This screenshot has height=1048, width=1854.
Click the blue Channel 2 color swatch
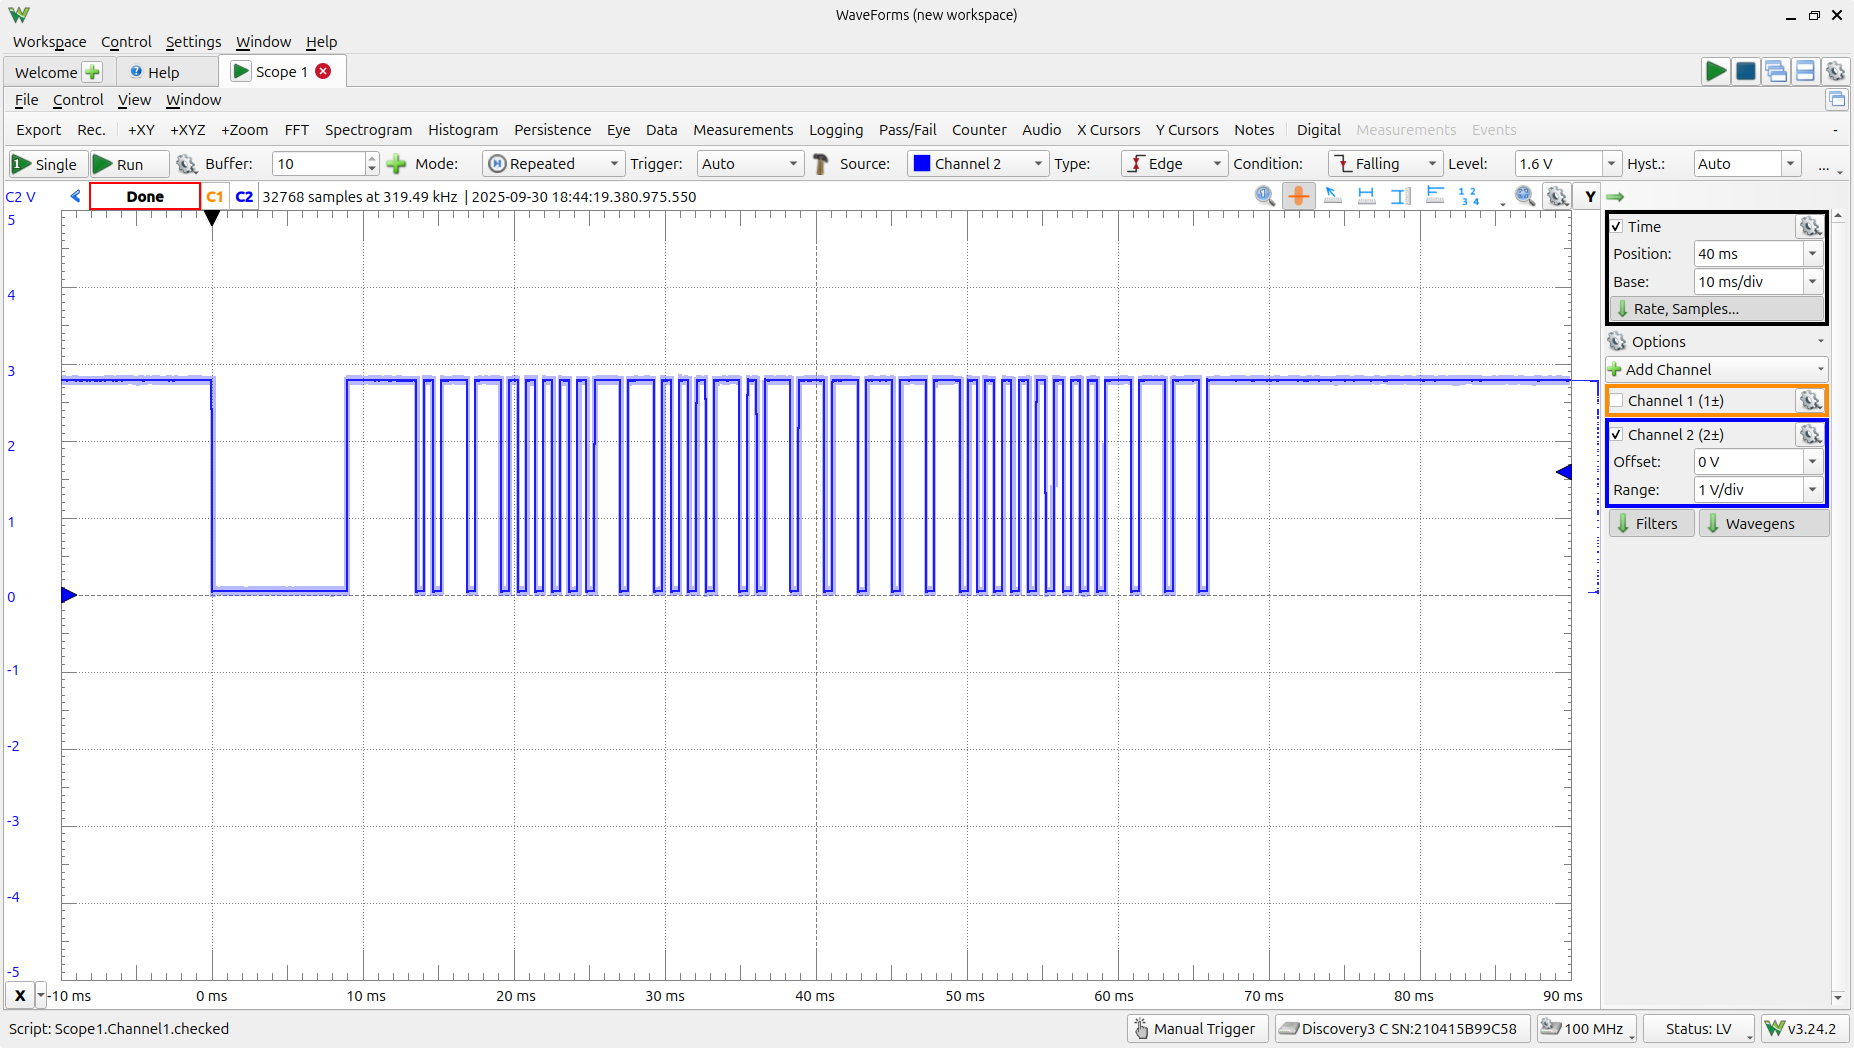(x=922, y=164)
